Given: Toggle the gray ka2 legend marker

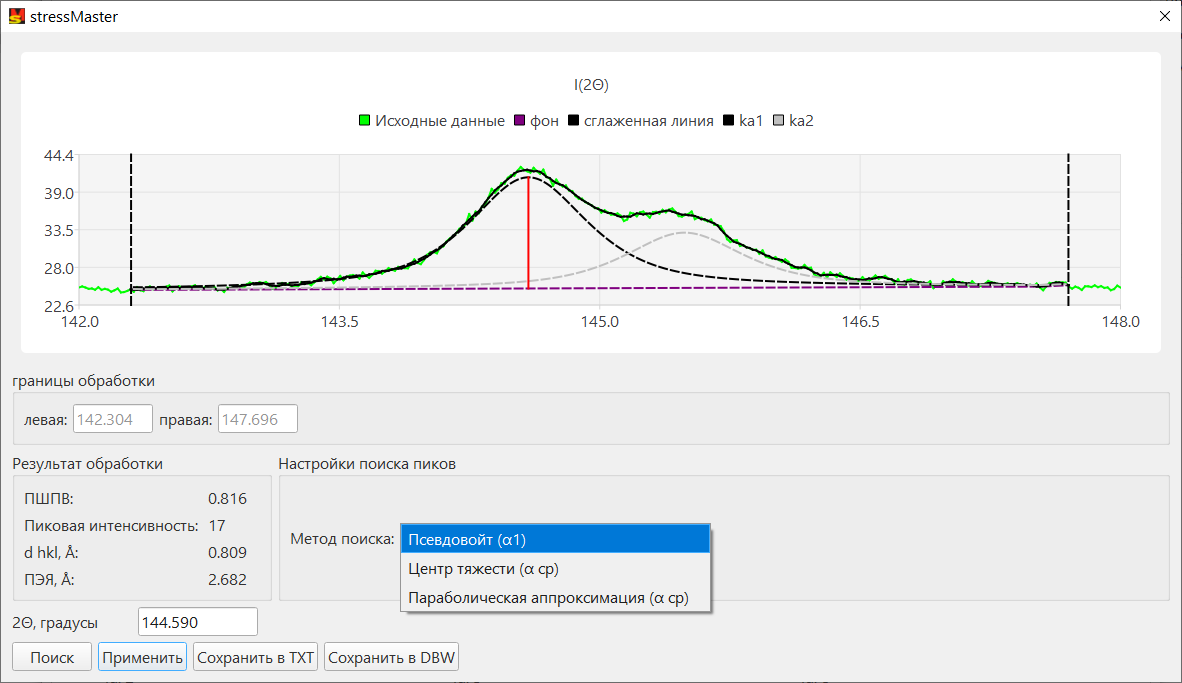Looking at the screenshot, I should 779,121.
